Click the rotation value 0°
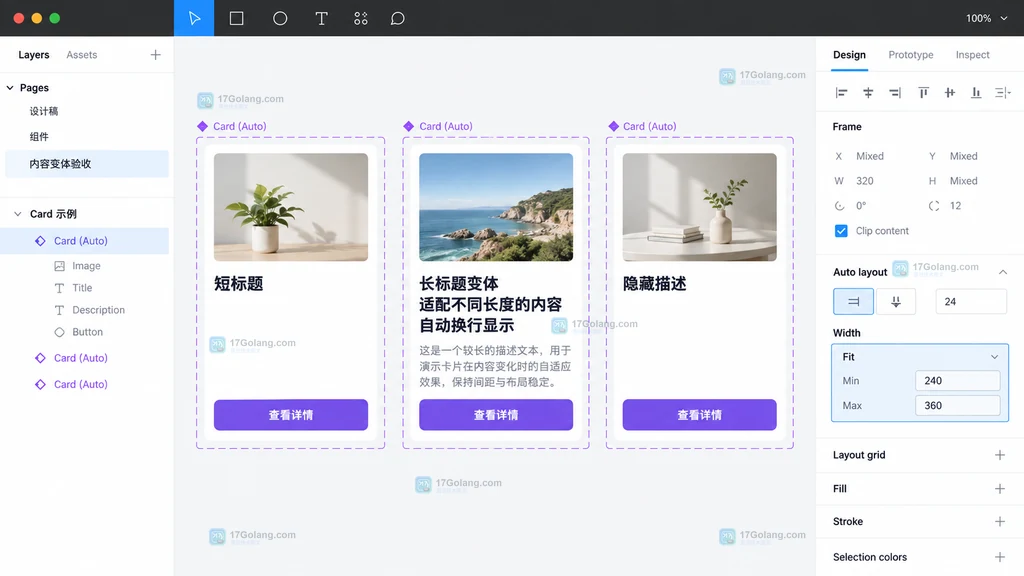This screenshot has height=576, width=1024. click(861, 206)
